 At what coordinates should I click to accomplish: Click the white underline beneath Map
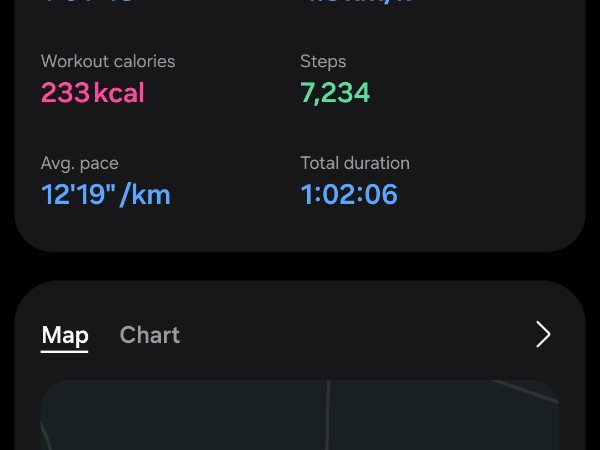point(65,351)
